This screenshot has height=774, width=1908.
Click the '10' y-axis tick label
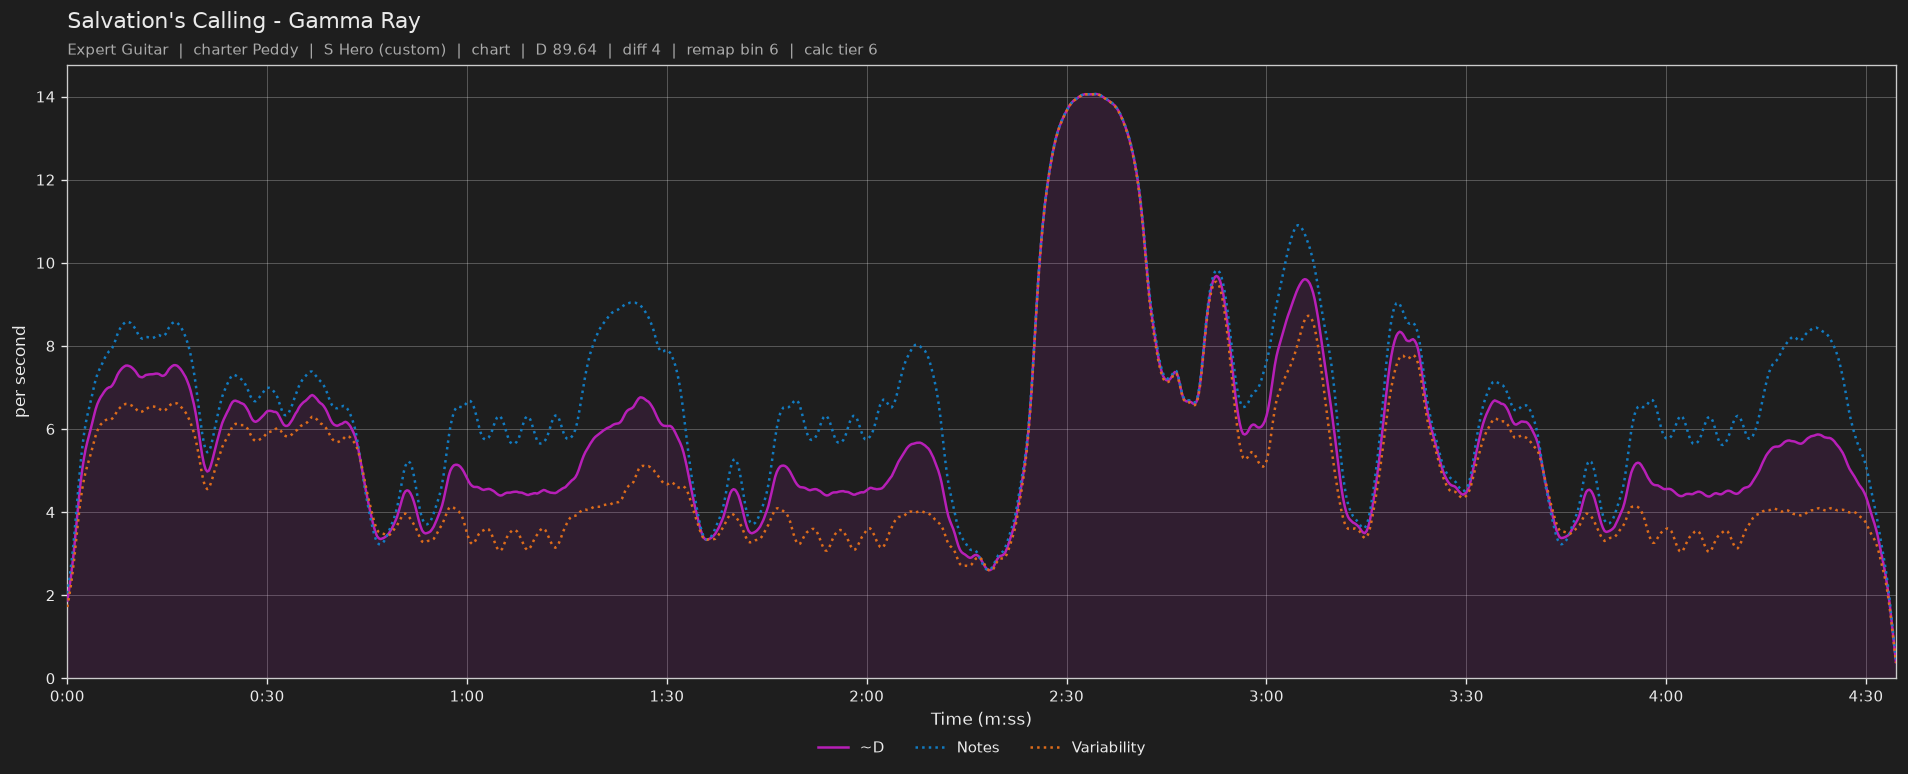click(x=48, y=264)
